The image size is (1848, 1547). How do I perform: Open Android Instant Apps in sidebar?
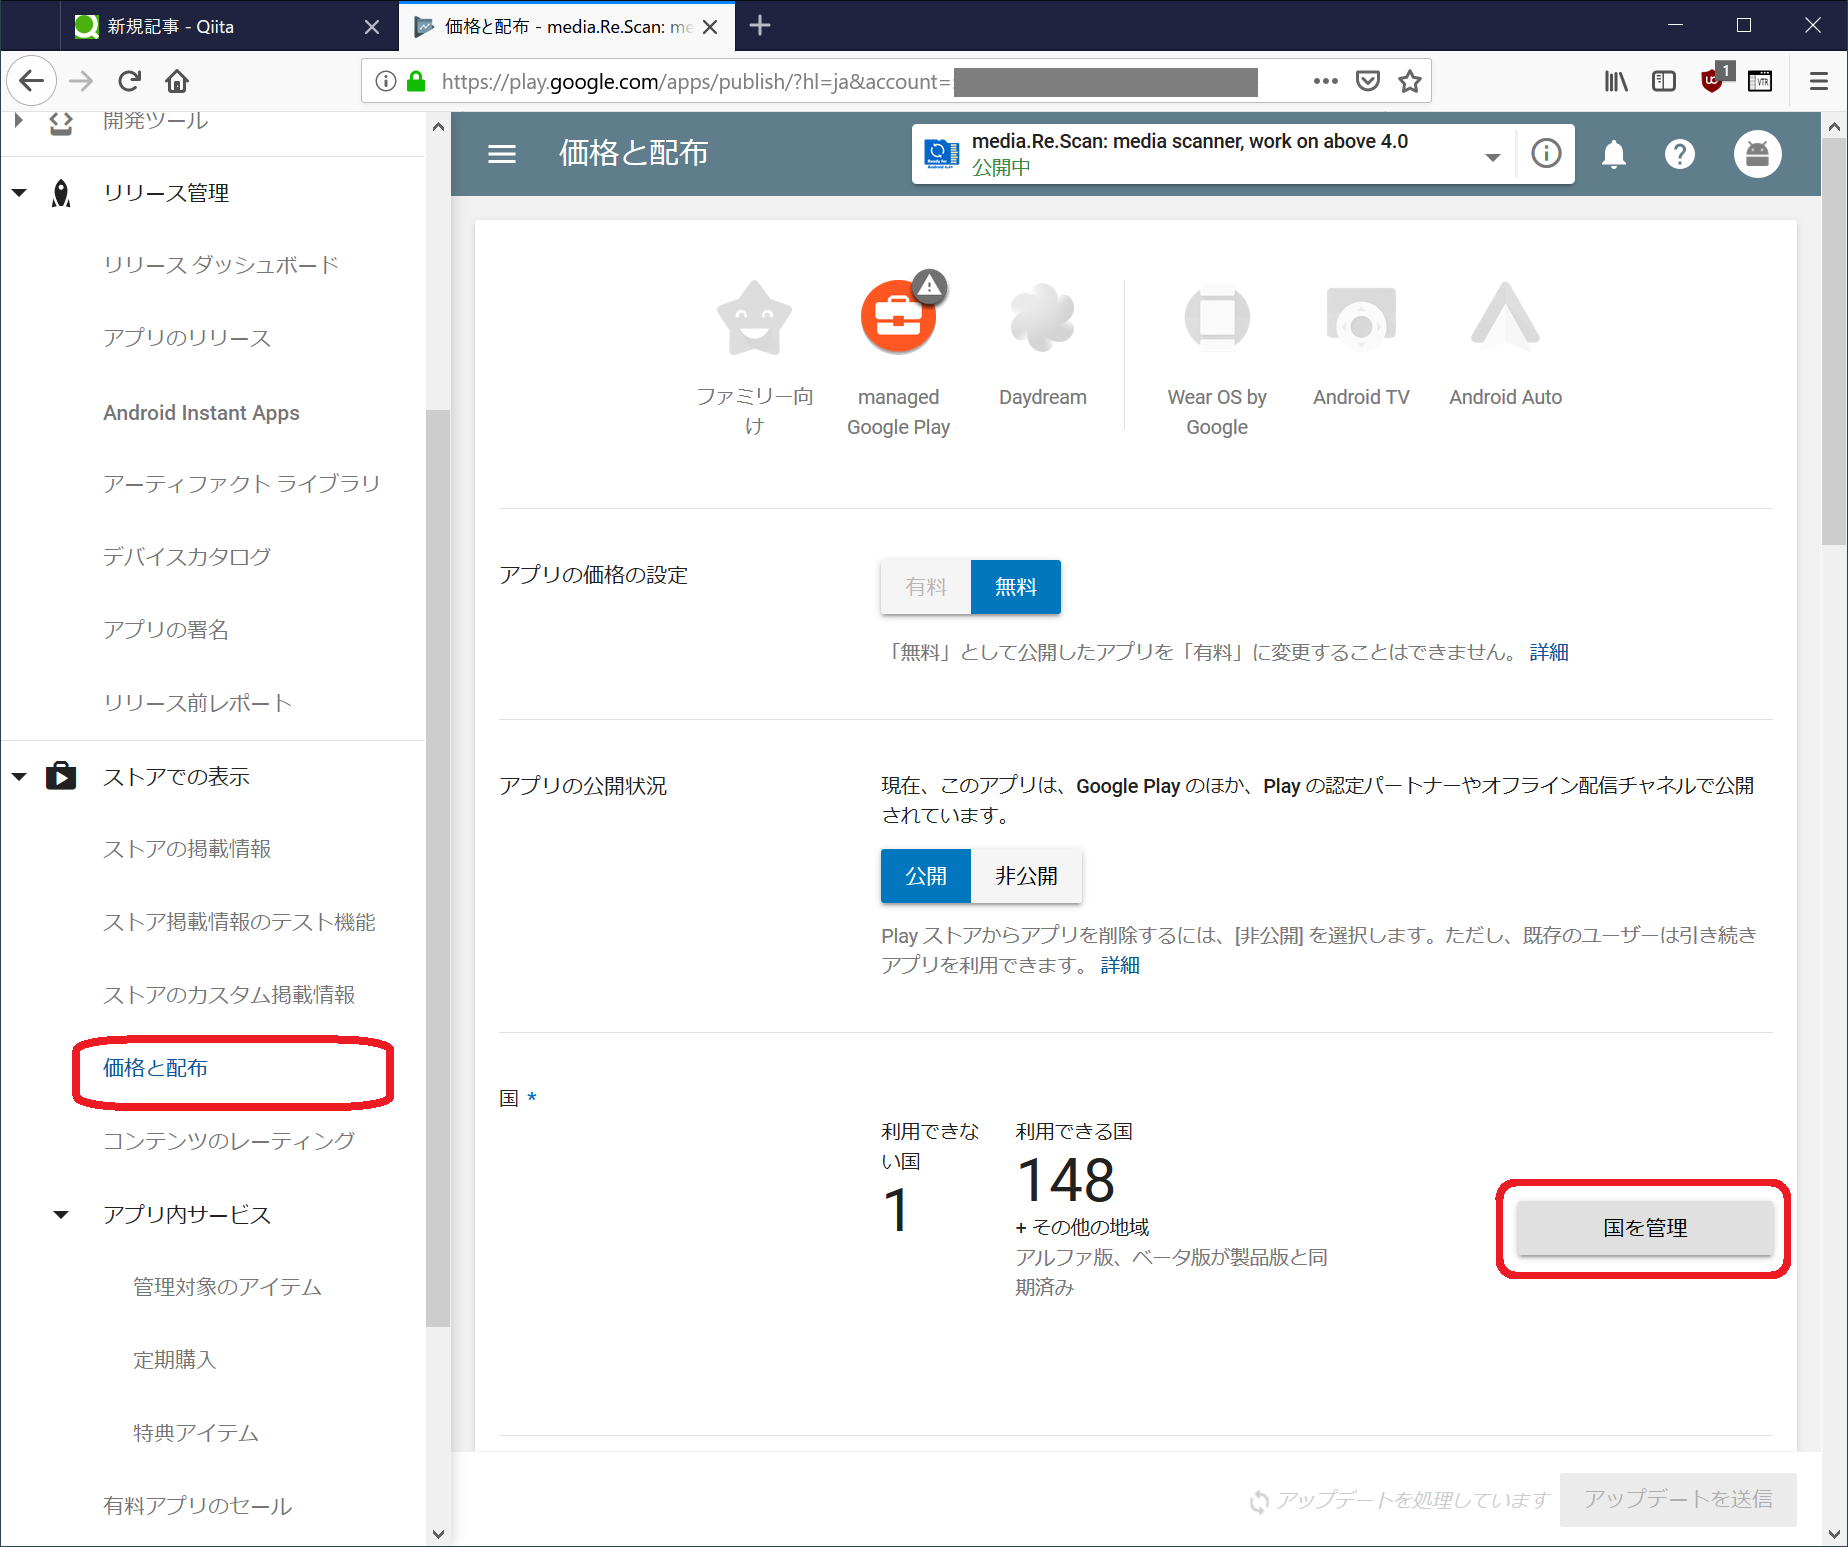[x=201, y=412]
